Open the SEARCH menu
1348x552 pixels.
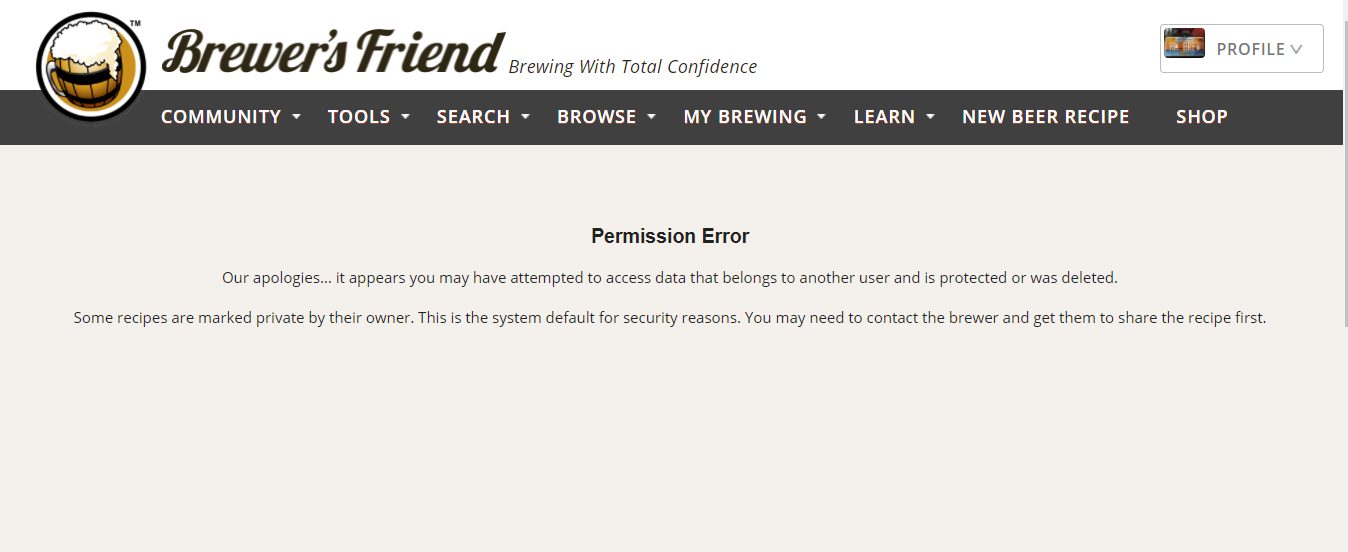(x=473, y=117)
